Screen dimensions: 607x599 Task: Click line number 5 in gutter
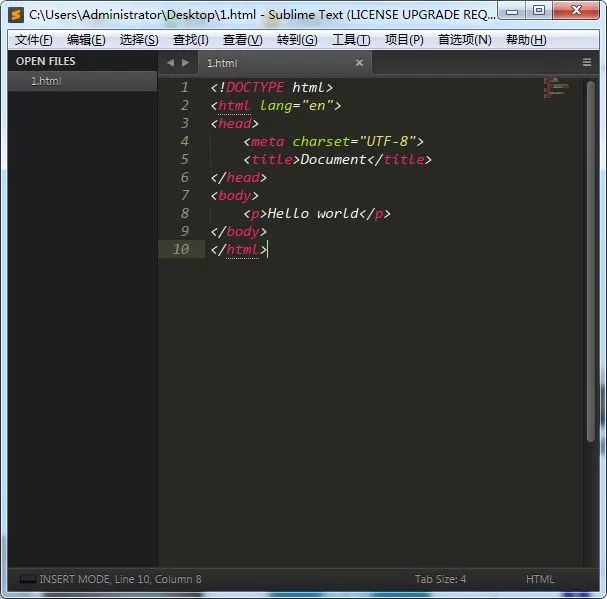pos(185,159)
